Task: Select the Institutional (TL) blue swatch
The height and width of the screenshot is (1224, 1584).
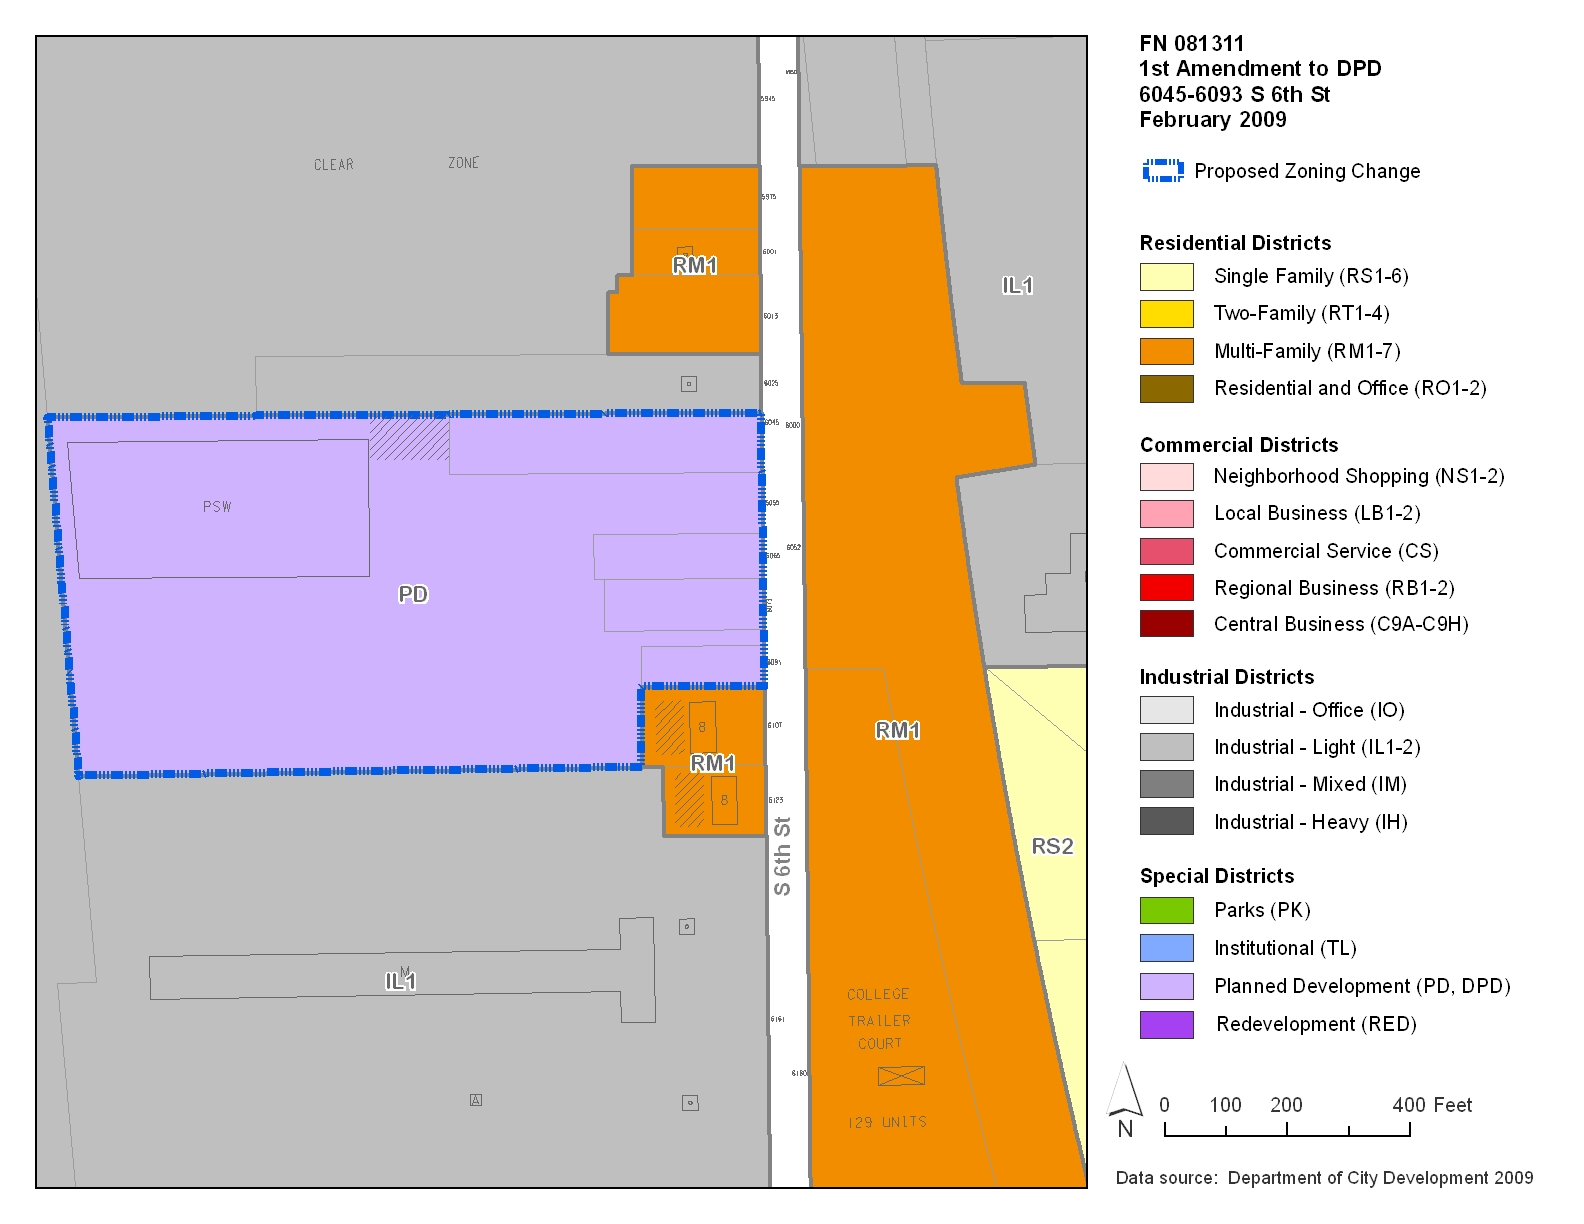Action: point(1166,948)
